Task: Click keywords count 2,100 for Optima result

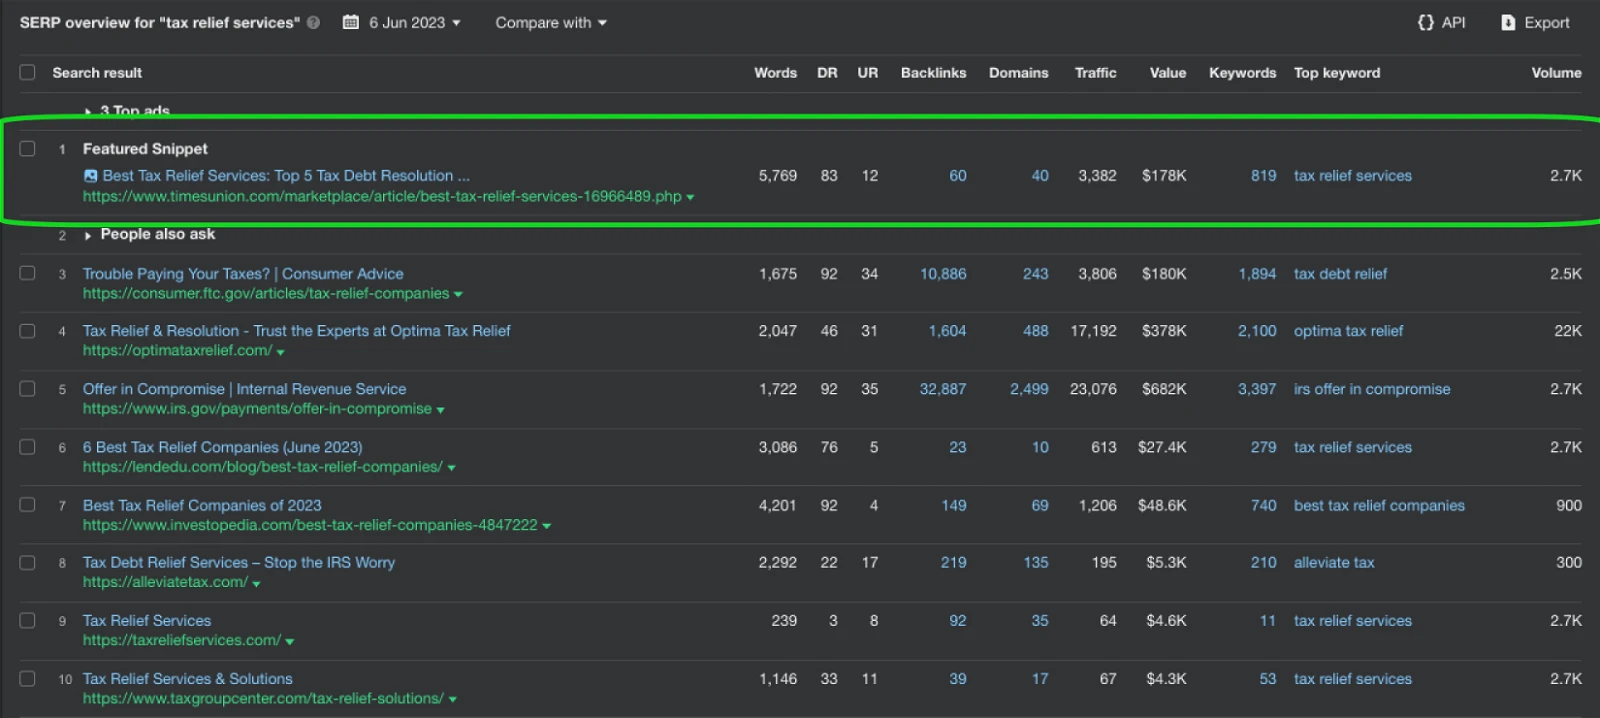Action: pos(1257,331)
